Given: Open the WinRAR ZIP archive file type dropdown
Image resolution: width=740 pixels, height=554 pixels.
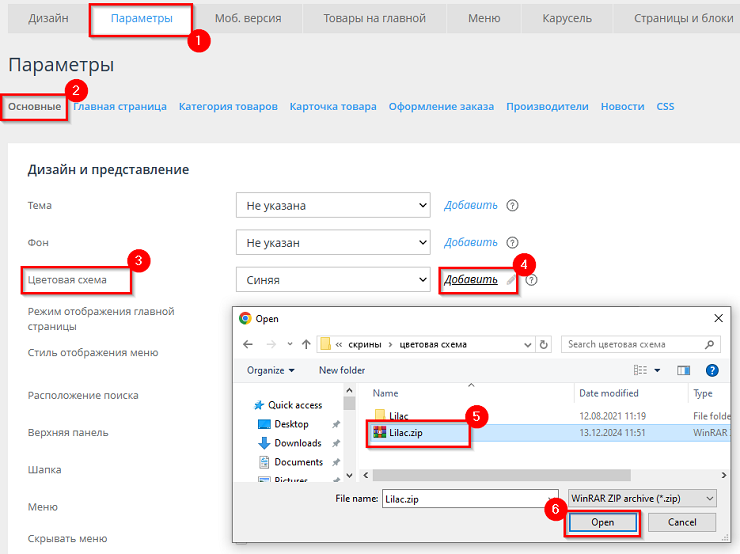Looking at the screenshot, I should (x=641, y=498).
